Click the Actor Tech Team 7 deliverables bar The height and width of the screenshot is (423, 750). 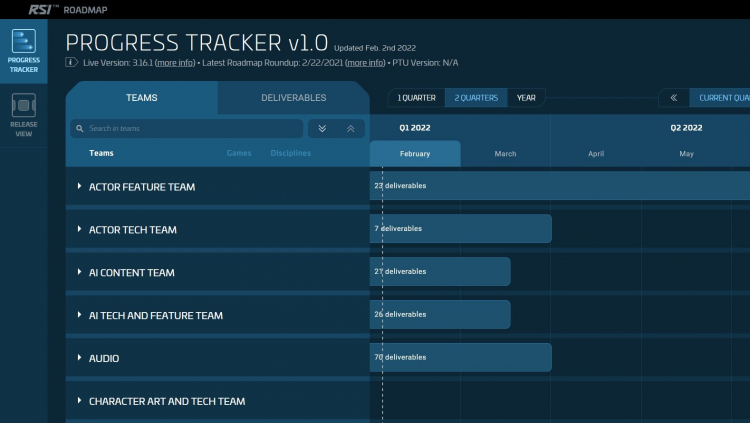coord(460,229)
